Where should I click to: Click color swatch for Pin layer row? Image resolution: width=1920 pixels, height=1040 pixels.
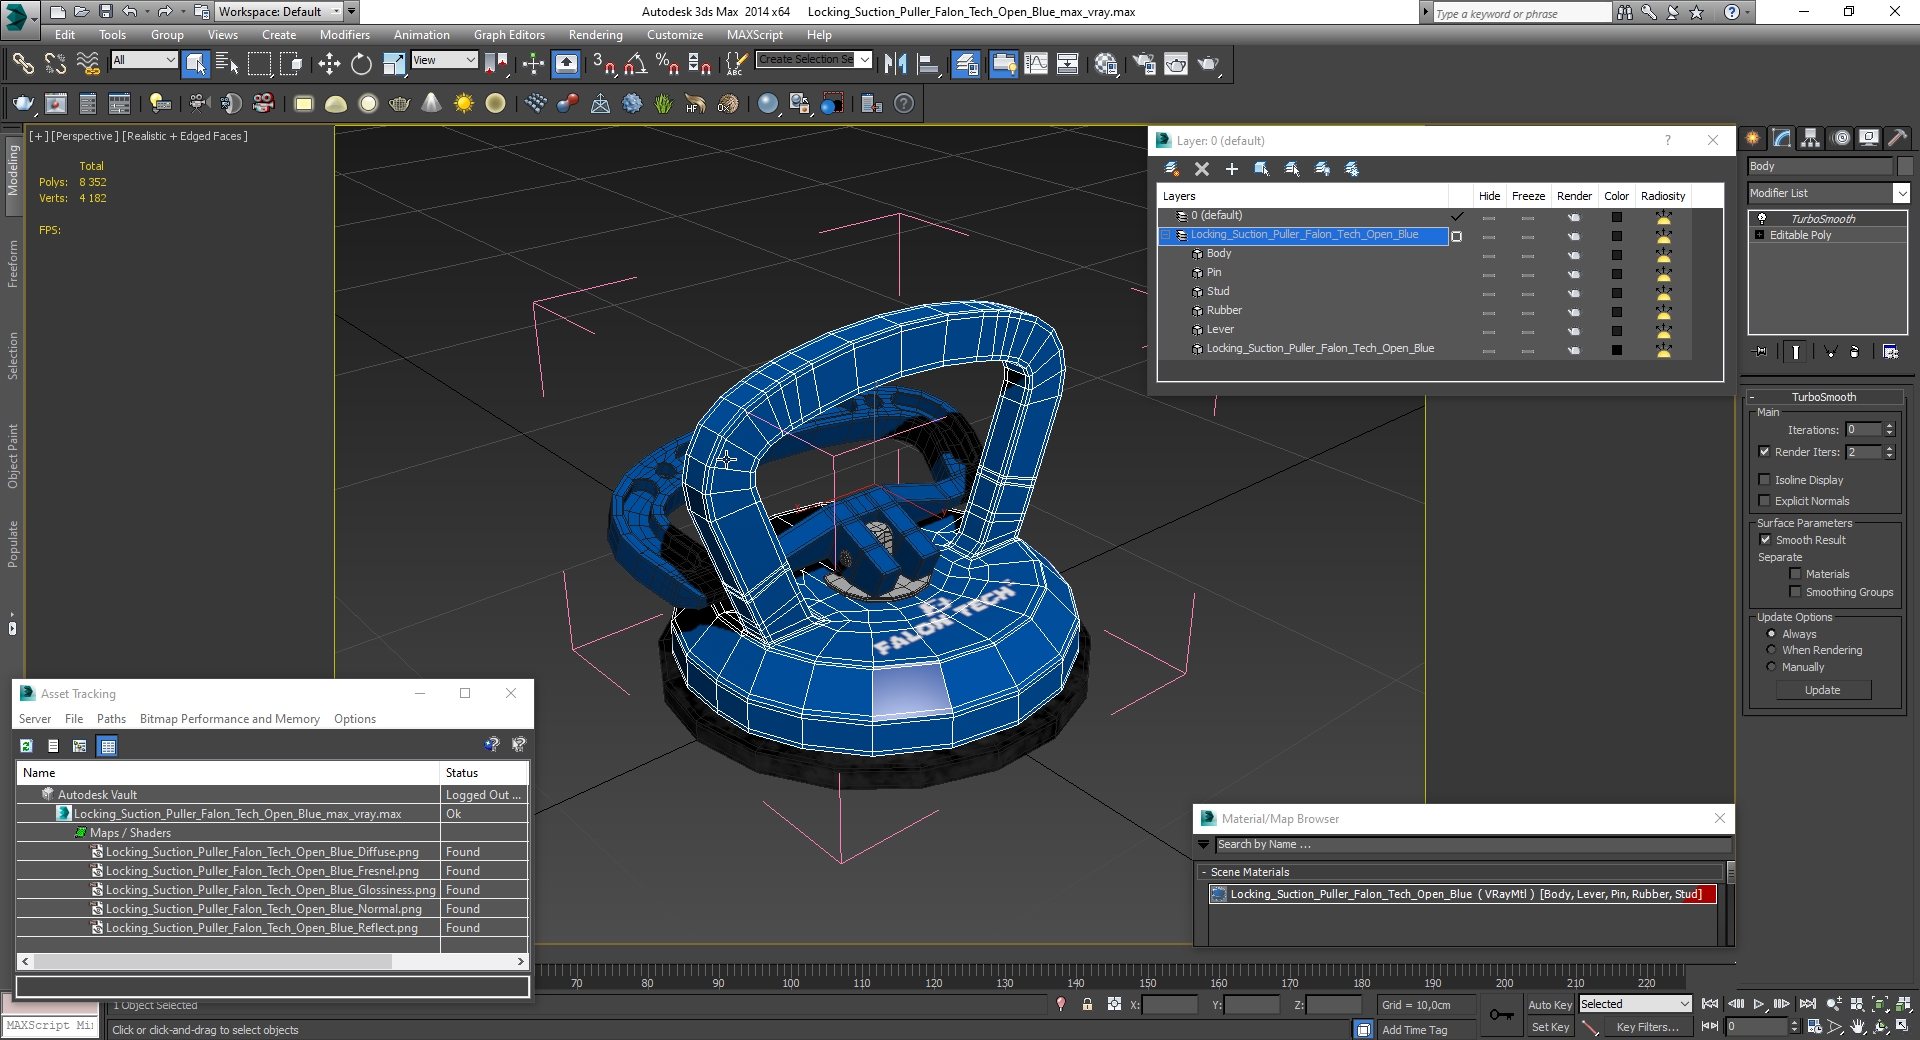click(1616, 274)
